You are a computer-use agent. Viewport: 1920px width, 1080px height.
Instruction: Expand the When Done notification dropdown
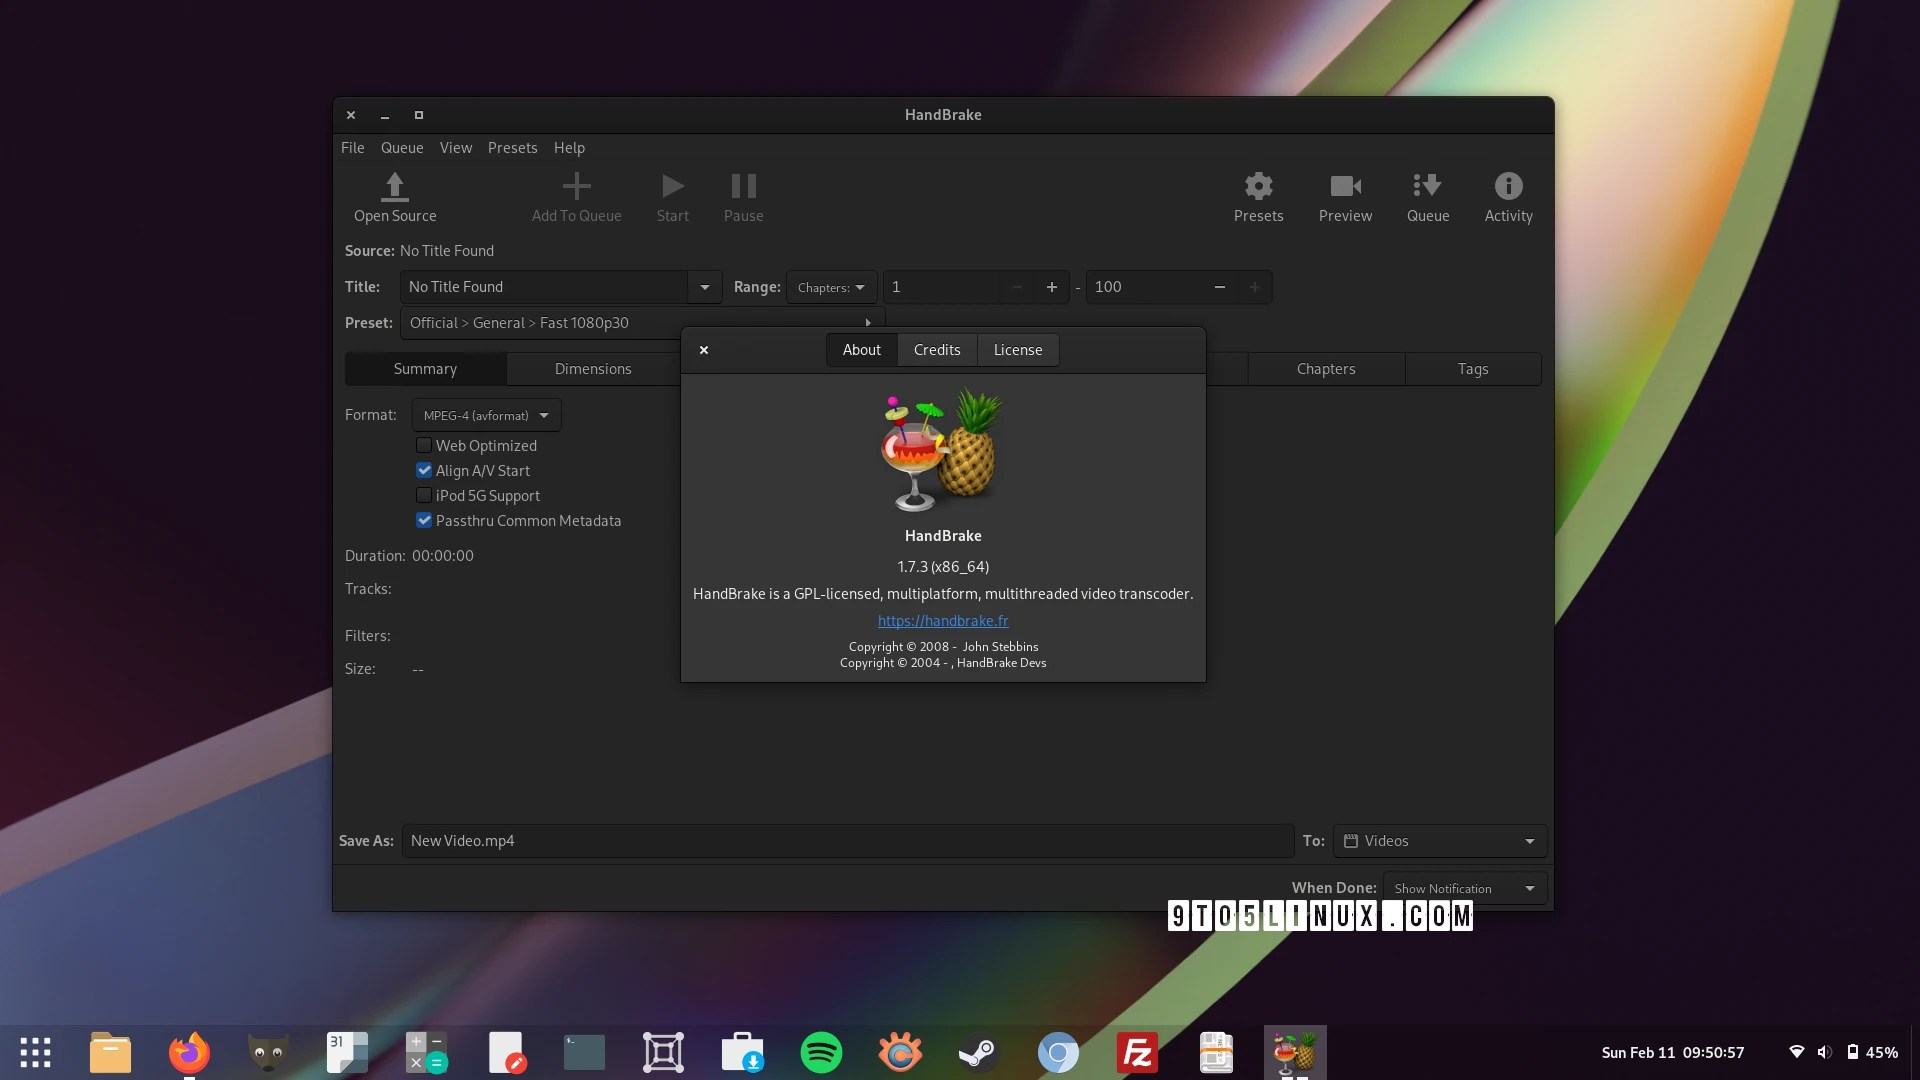click(1464, 889)
